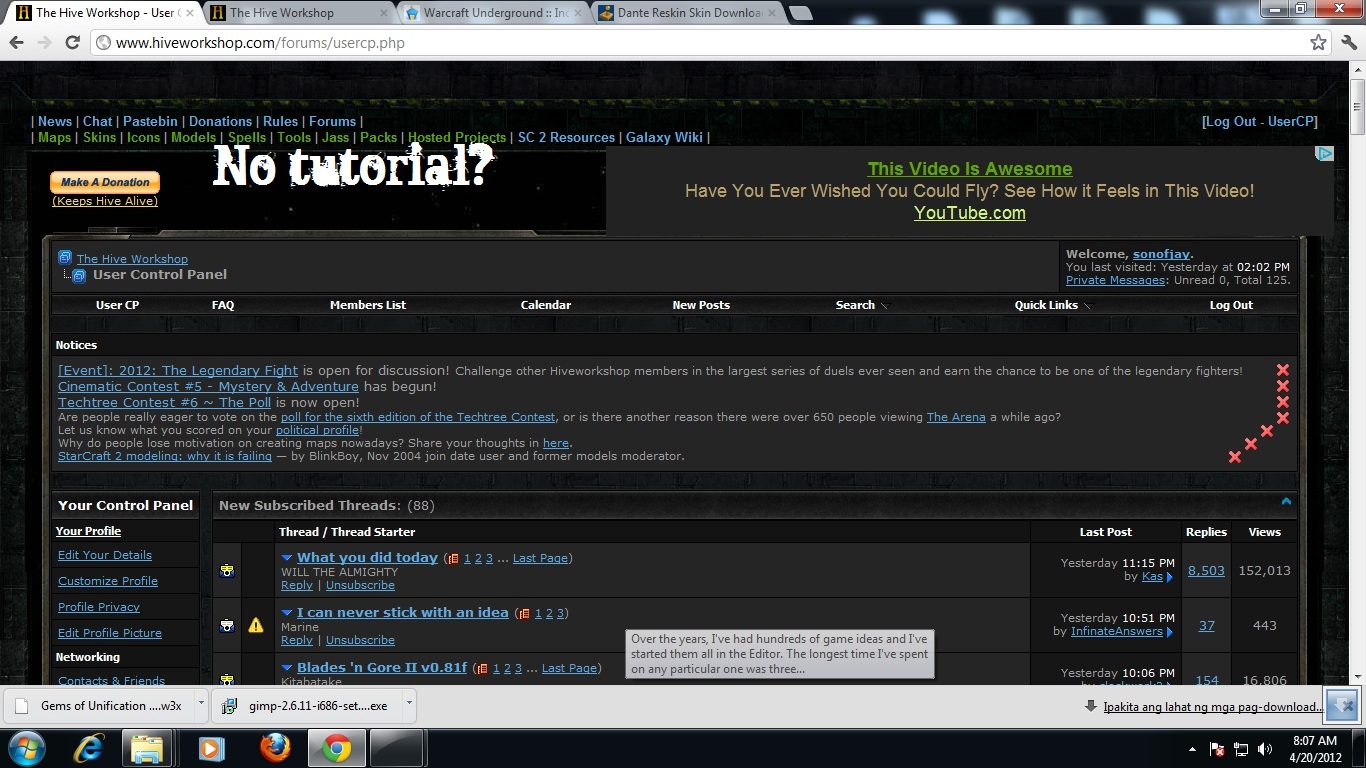Reload the page with the refresh icon
The height and width of the screenshot is (768, 1366).
click(x=72, y=43)
